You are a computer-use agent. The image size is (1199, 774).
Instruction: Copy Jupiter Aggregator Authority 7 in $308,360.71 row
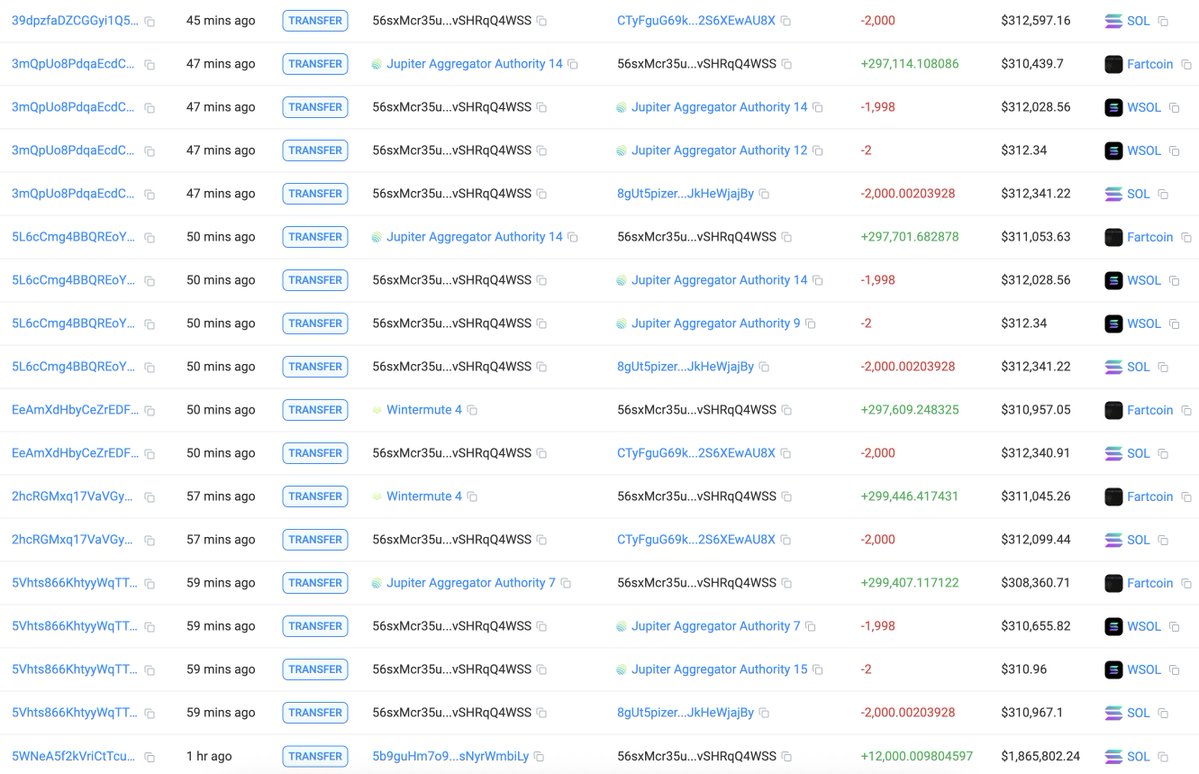coord(566,583)
